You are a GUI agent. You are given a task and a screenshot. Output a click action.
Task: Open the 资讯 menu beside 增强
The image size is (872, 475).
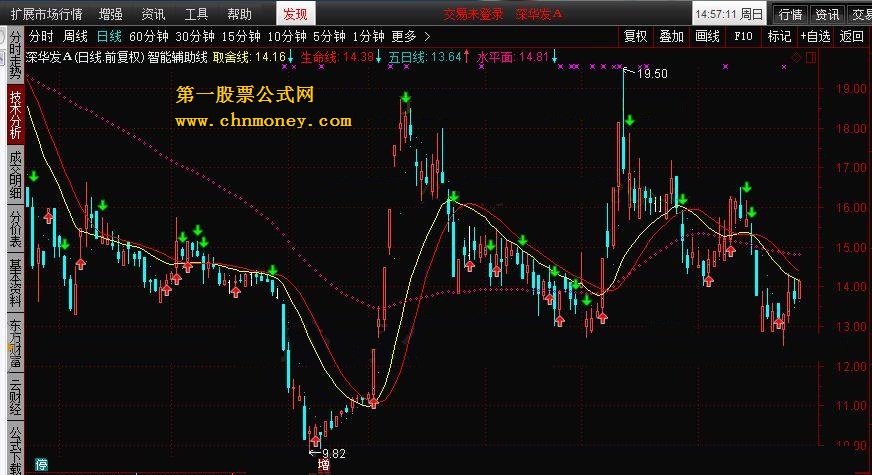pyautogui.click(x=153, y=14)
